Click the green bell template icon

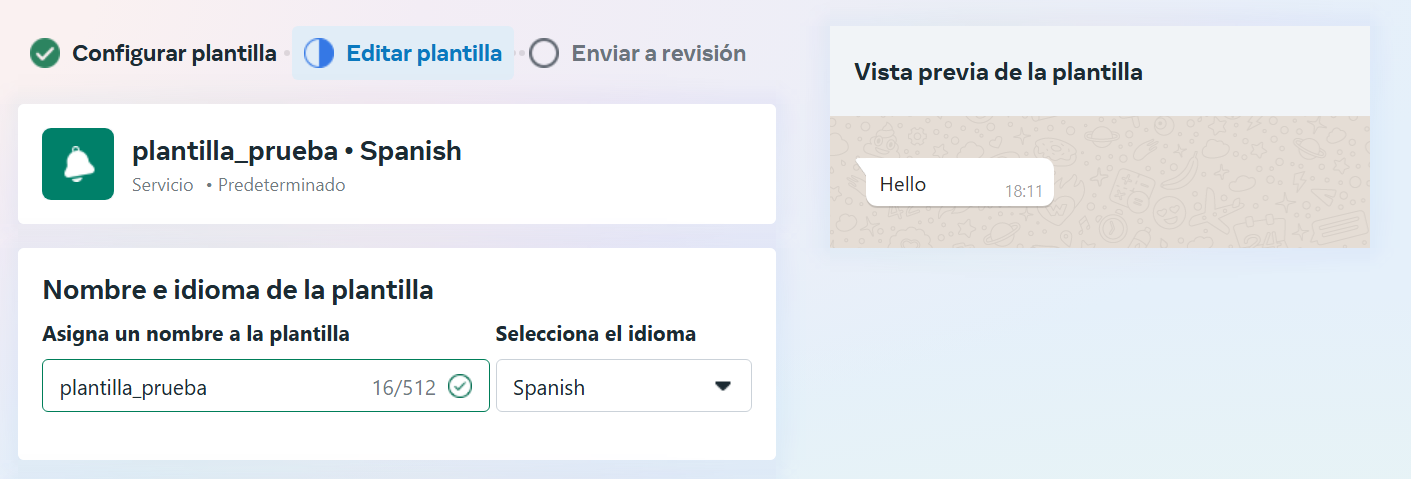pyautogui.click(x=78, y=164)
